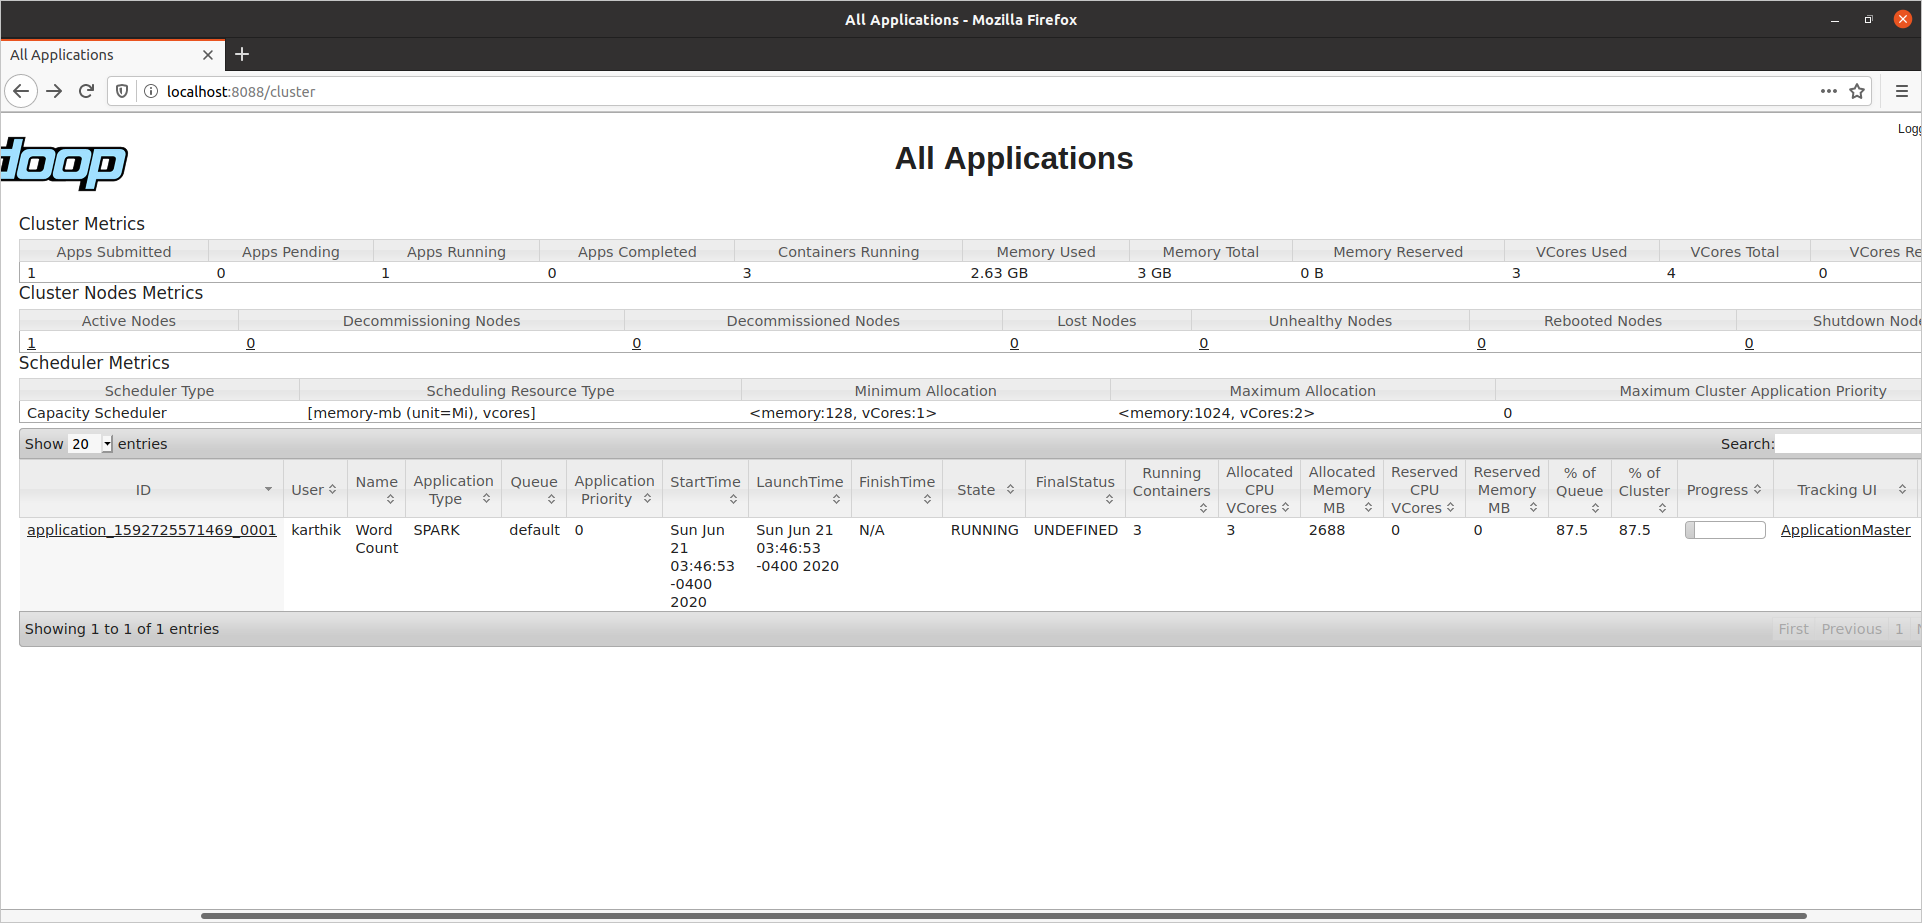Viewport: 1922px width, 923px height.
Task: Open the ApplicationMaster tracking link
Action: tap(1845, 530)
